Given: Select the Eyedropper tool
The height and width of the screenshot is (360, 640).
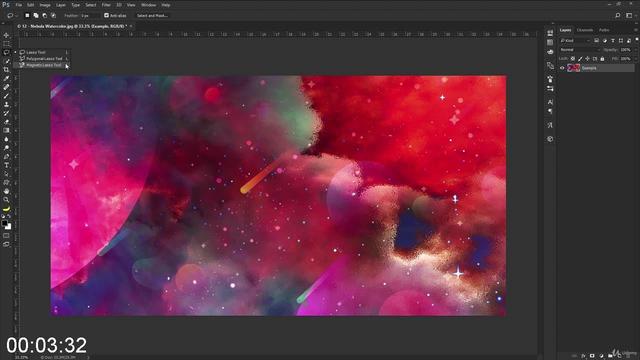Looking at the screenshot, I should coord(6,78).
